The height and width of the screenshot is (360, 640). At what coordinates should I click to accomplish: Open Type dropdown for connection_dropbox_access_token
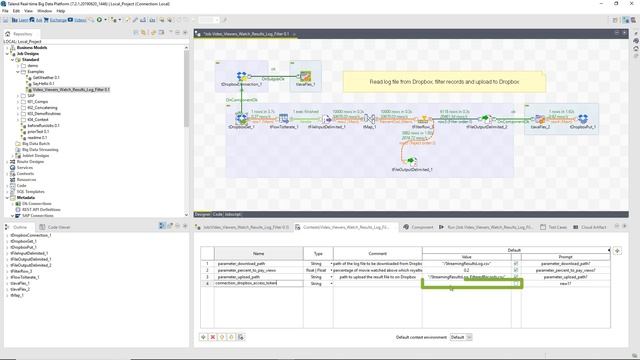pyautogui.click(x=331, y=283)
